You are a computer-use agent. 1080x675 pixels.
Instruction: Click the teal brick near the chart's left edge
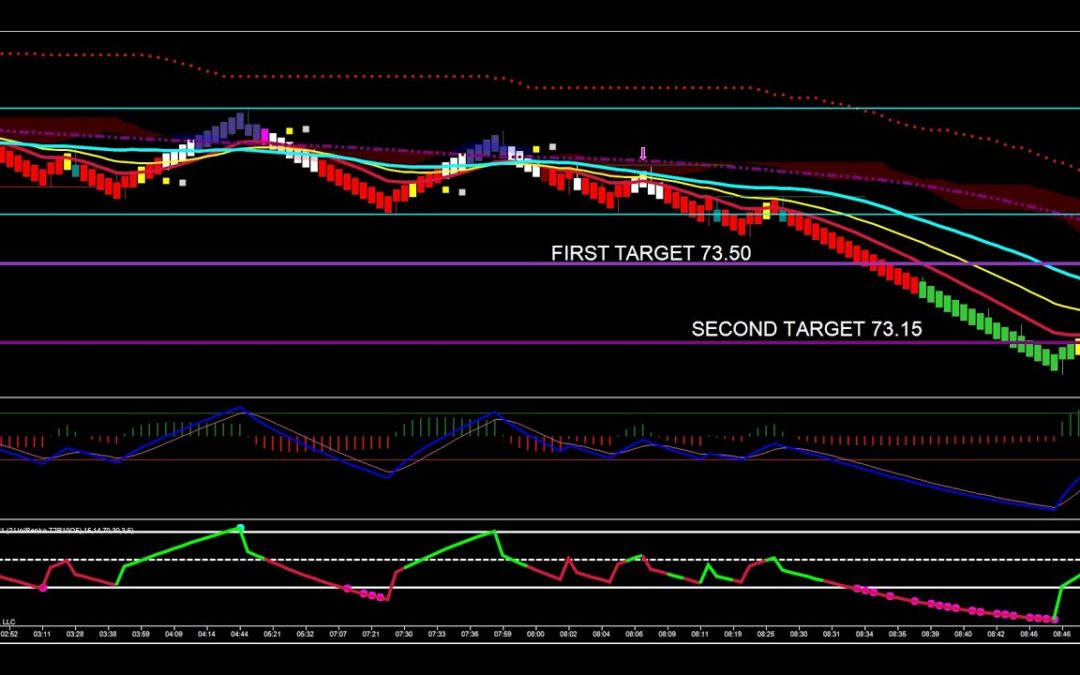point(76,170)
